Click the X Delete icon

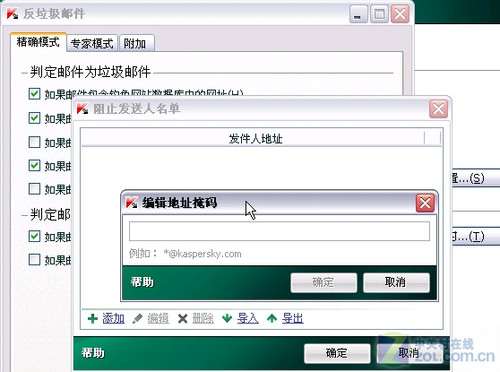(x=182, y=319)
